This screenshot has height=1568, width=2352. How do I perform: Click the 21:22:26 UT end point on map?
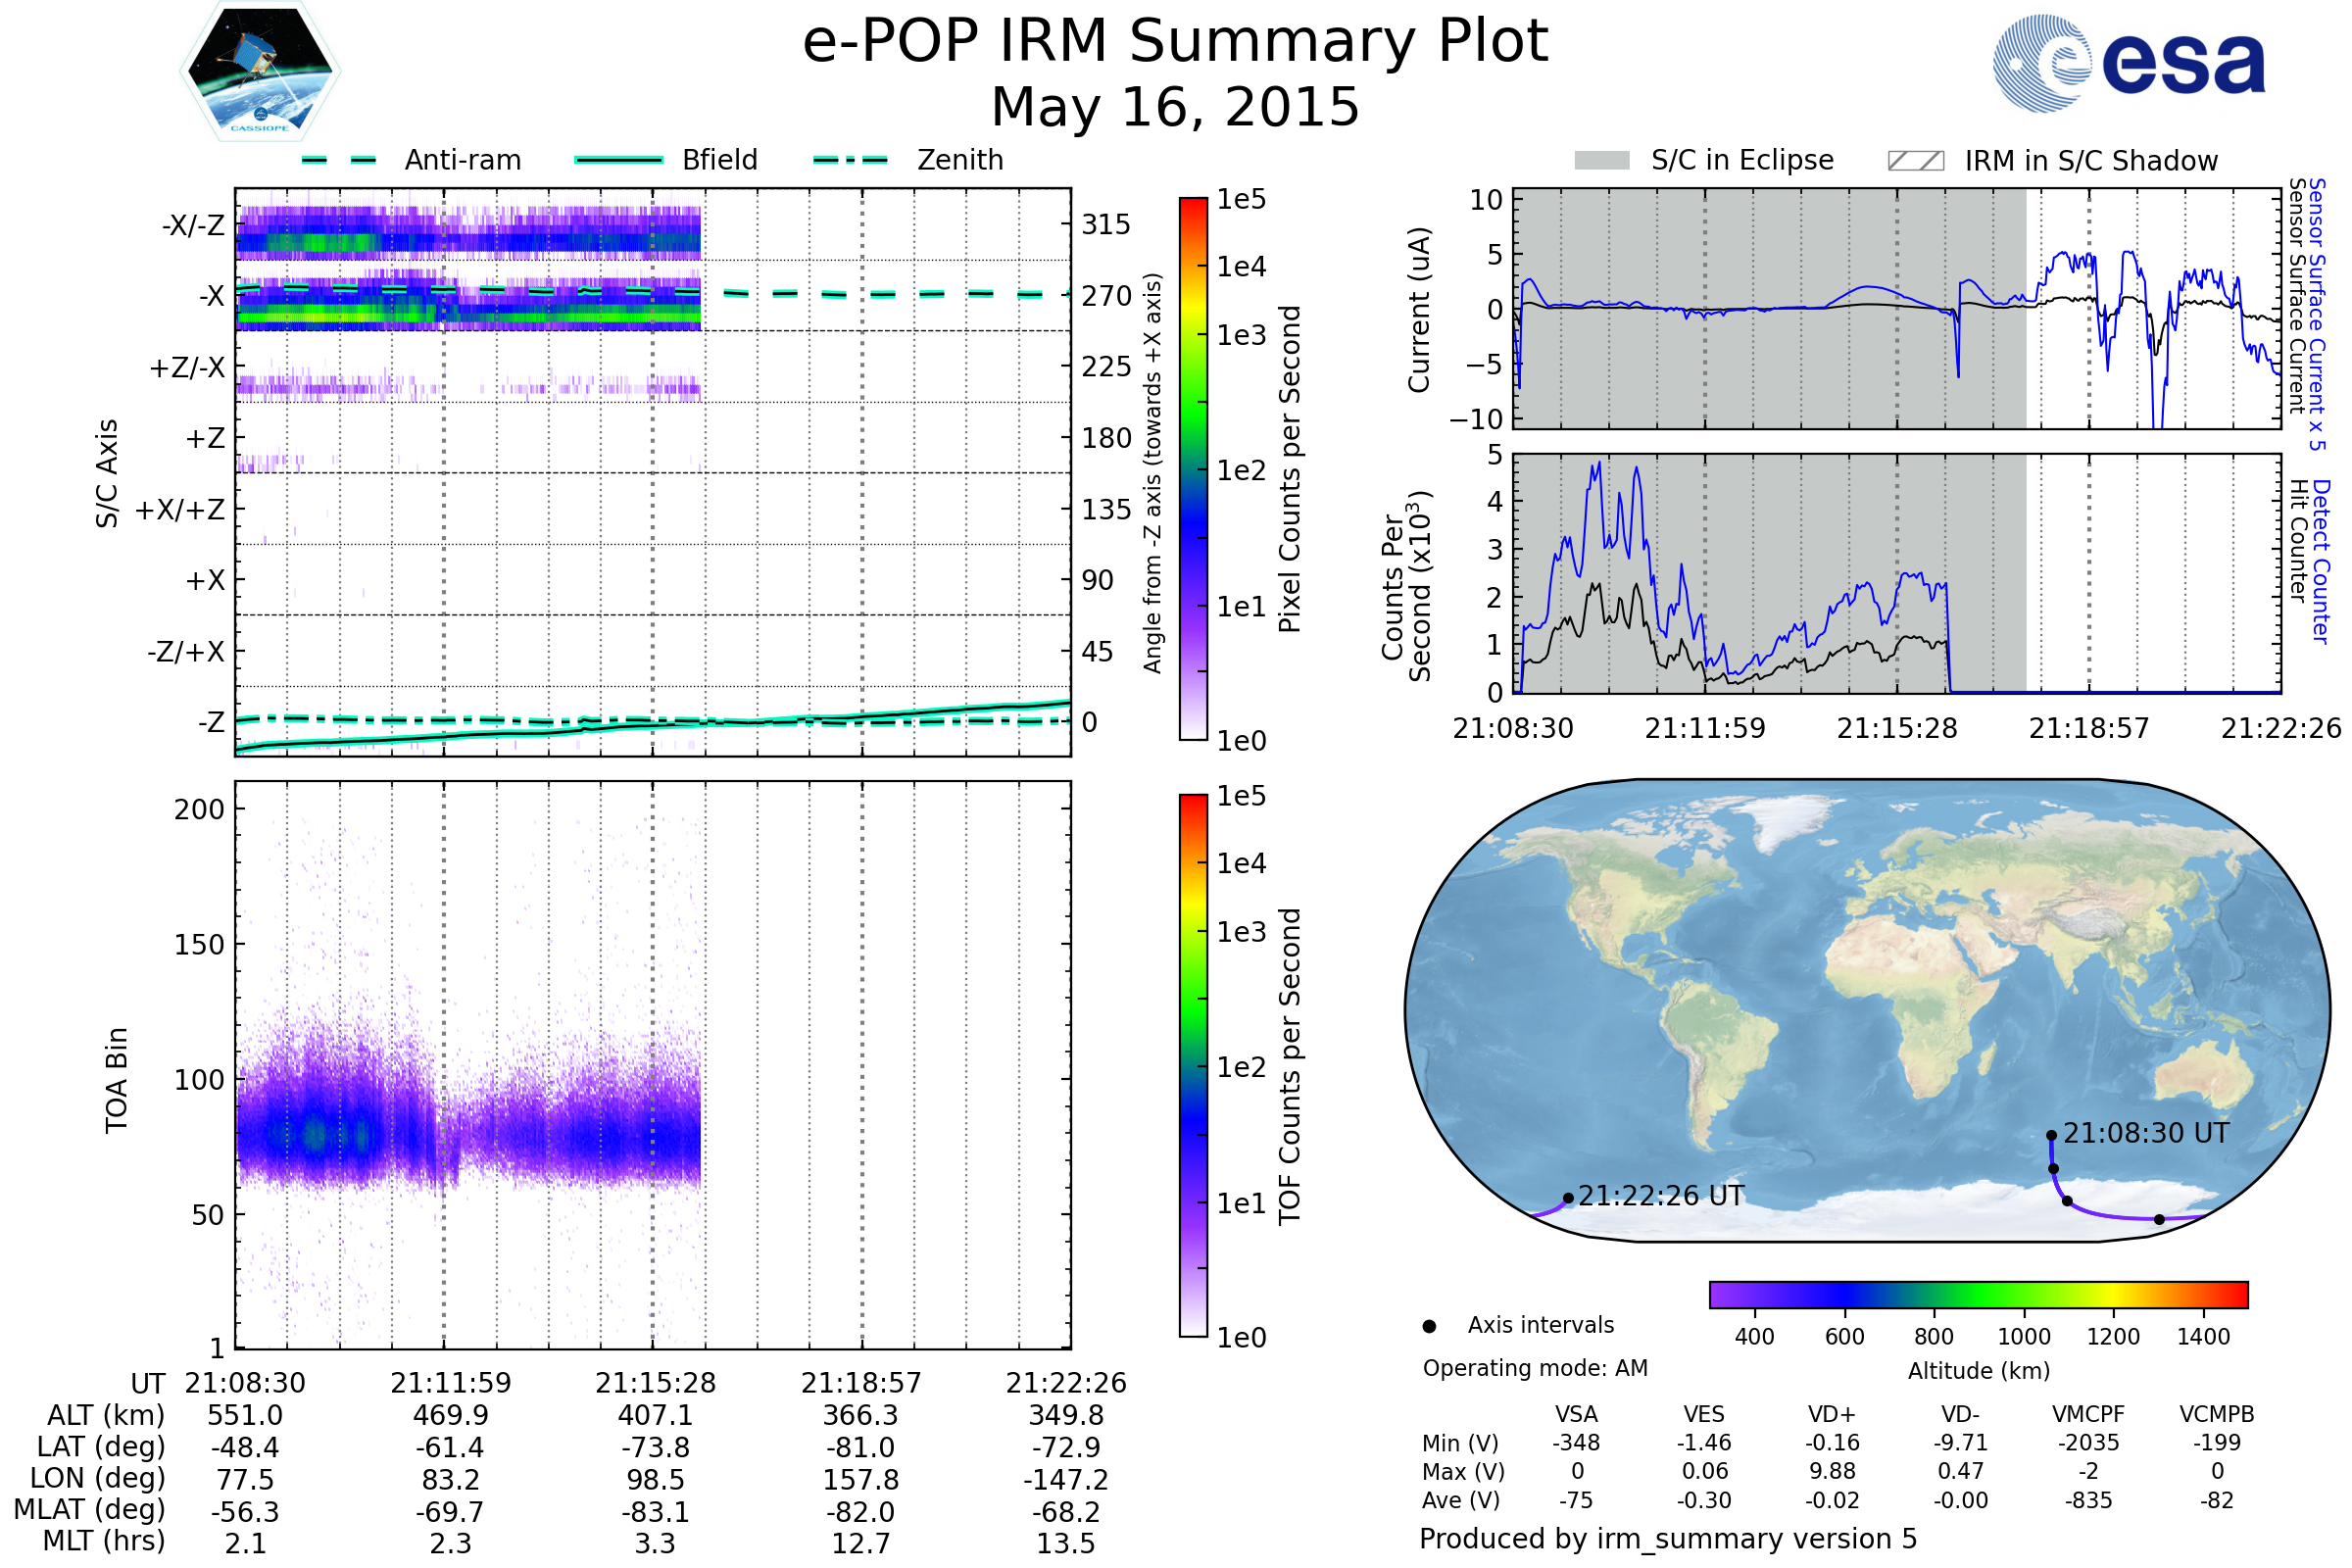[x=1568, y=1198]
